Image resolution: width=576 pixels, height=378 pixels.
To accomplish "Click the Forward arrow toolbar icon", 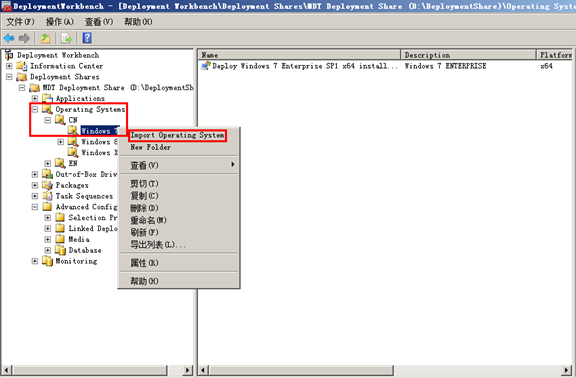I will click(24, 38).
